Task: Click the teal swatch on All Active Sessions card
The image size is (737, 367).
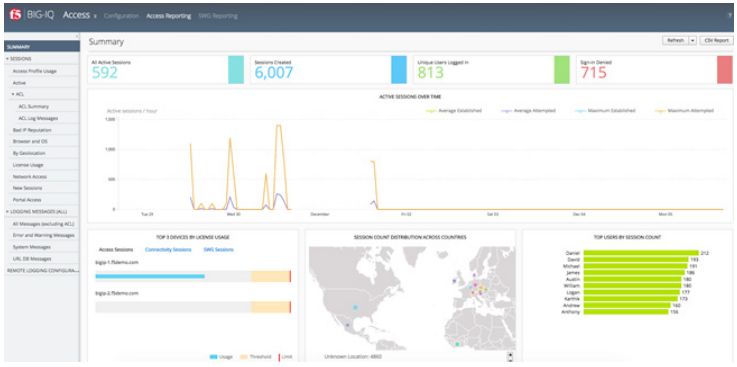Action: click(236, 70)
